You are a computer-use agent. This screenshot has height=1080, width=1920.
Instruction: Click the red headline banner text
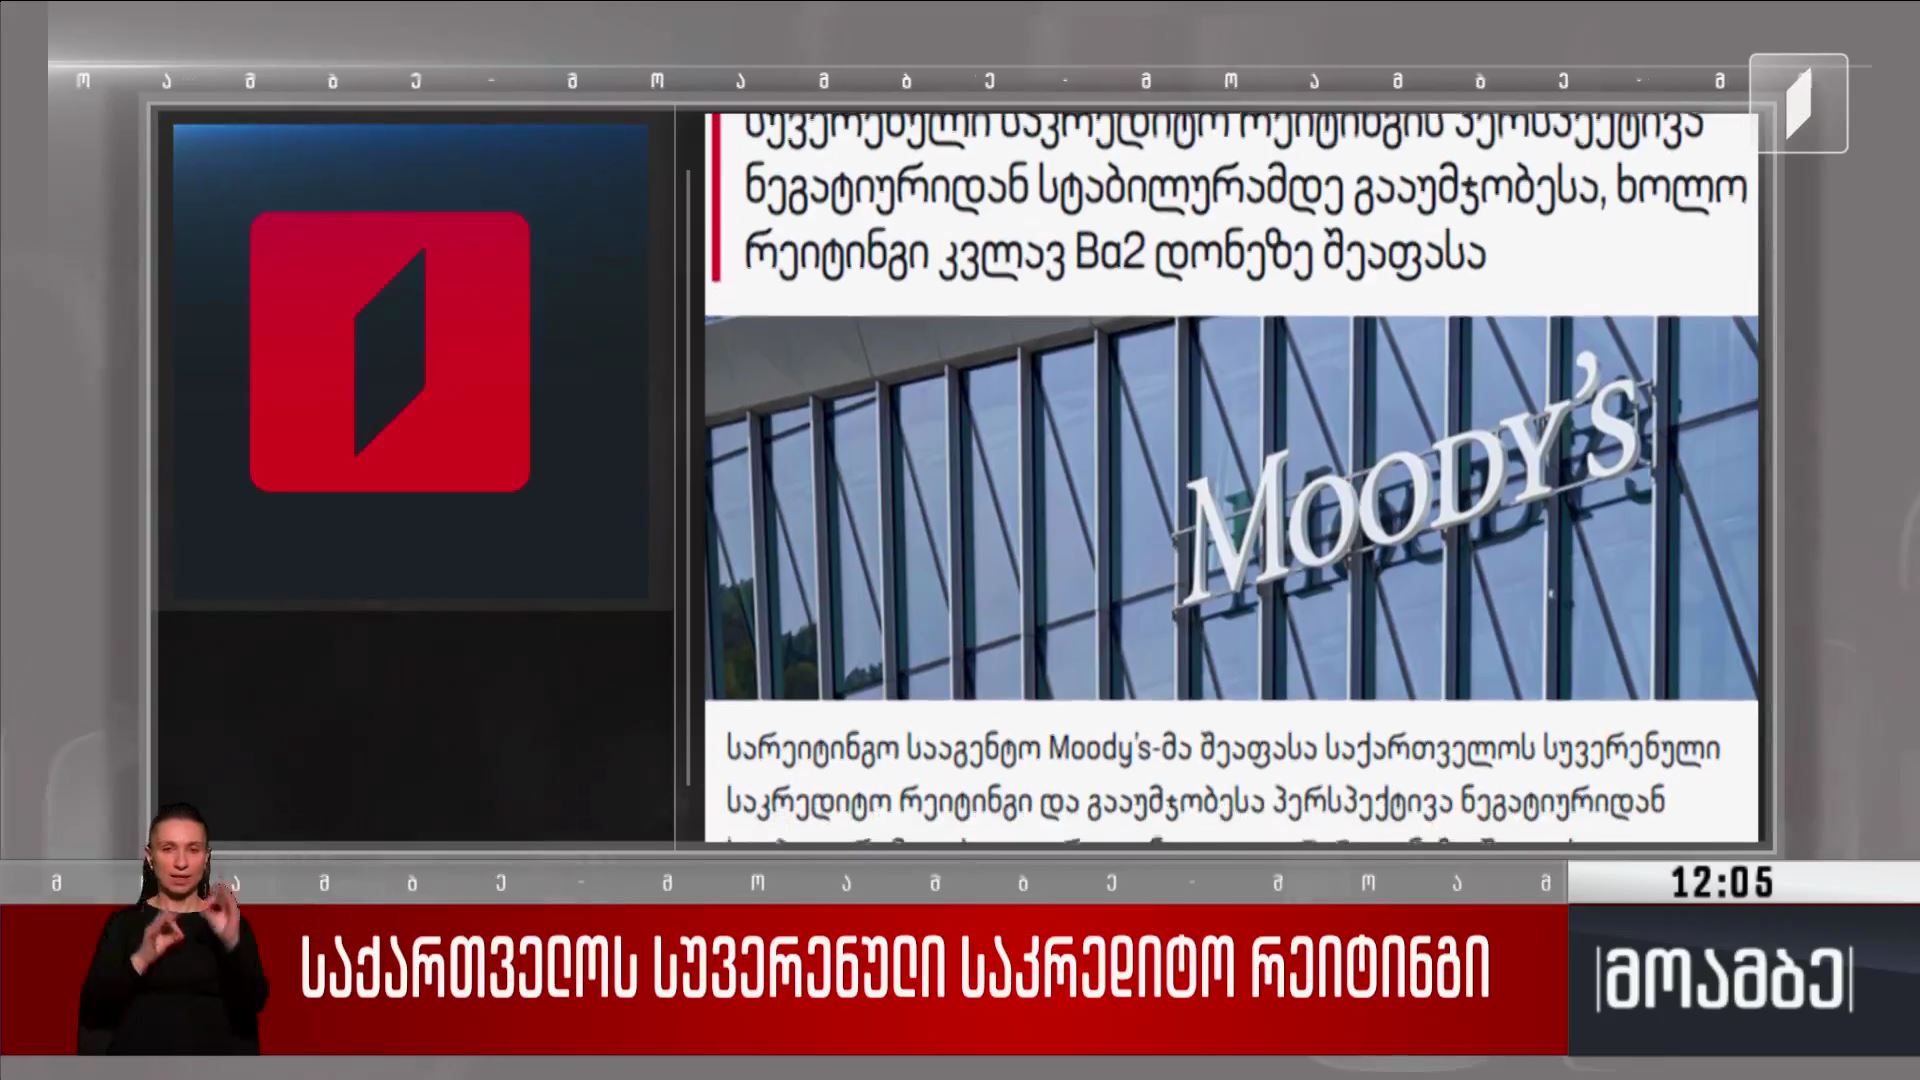click(895, 968)
